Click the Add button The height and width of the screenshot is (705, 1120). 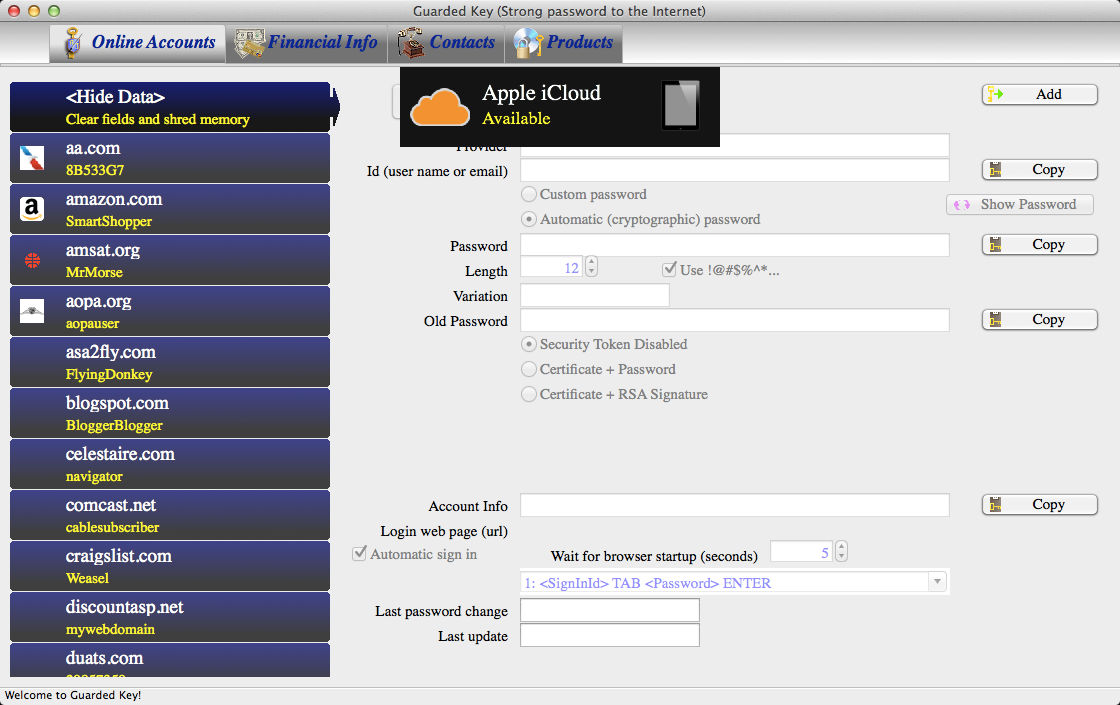click(x=1039, y=94)
